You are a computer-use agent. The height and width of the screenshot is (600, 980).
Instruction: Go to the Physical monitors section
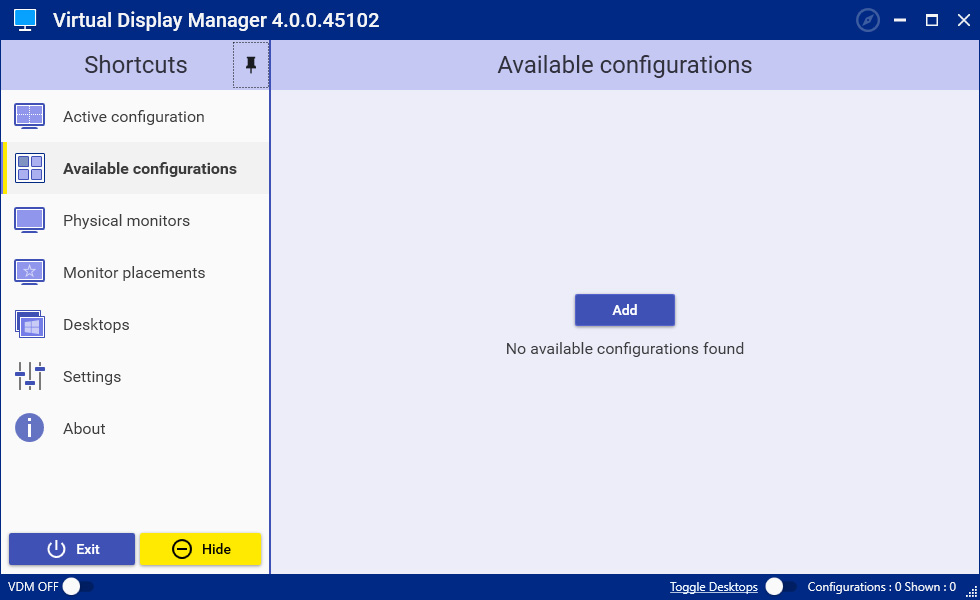click(136, 220)
